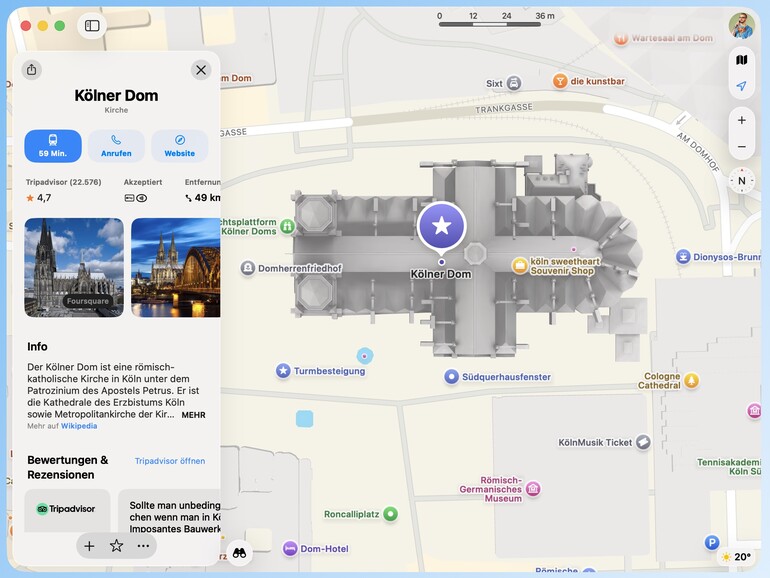Select Domherrenfriedhof marker
Screen dimensions: 770x578
click(248, 268)
